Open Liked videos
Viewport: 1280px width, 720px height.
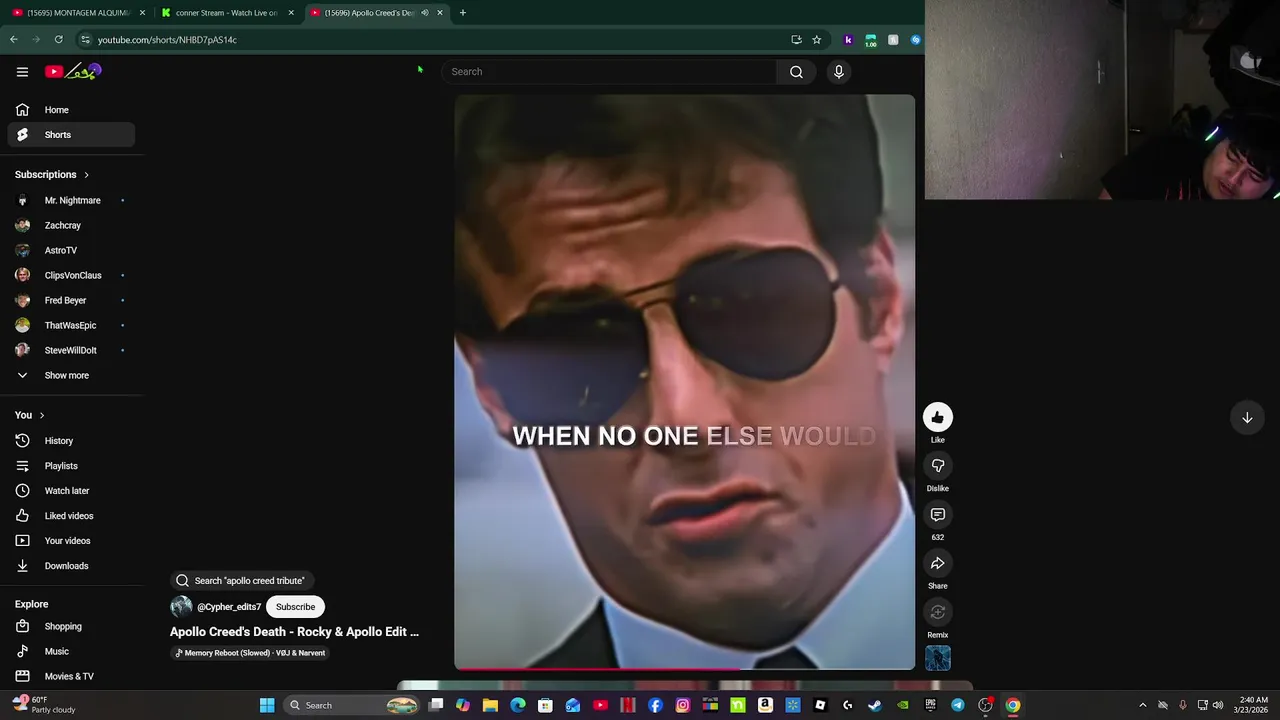pyautogui.click(x=71, y=516)
